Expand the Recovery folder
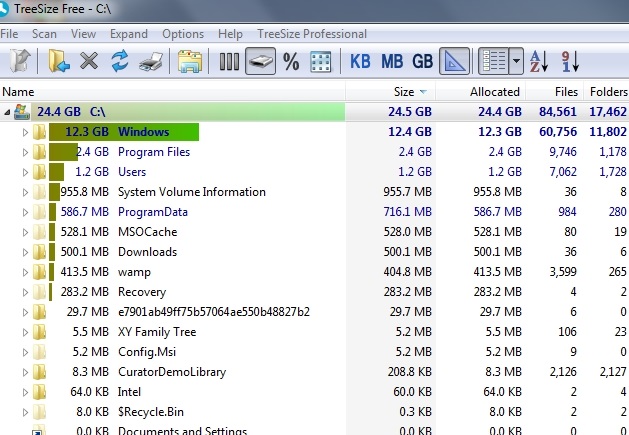 (x=25, y=293)
